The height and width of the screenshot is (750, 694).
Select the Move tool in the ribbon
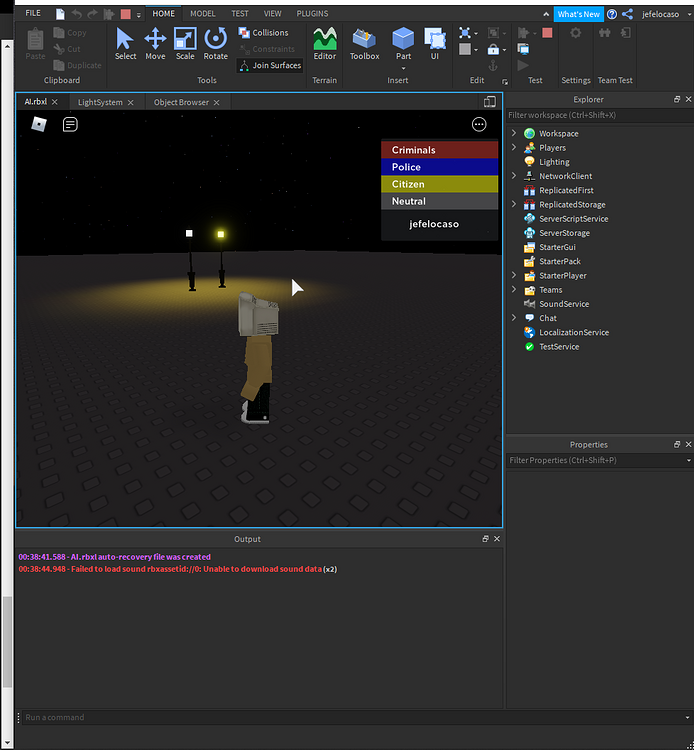point(155,44)
